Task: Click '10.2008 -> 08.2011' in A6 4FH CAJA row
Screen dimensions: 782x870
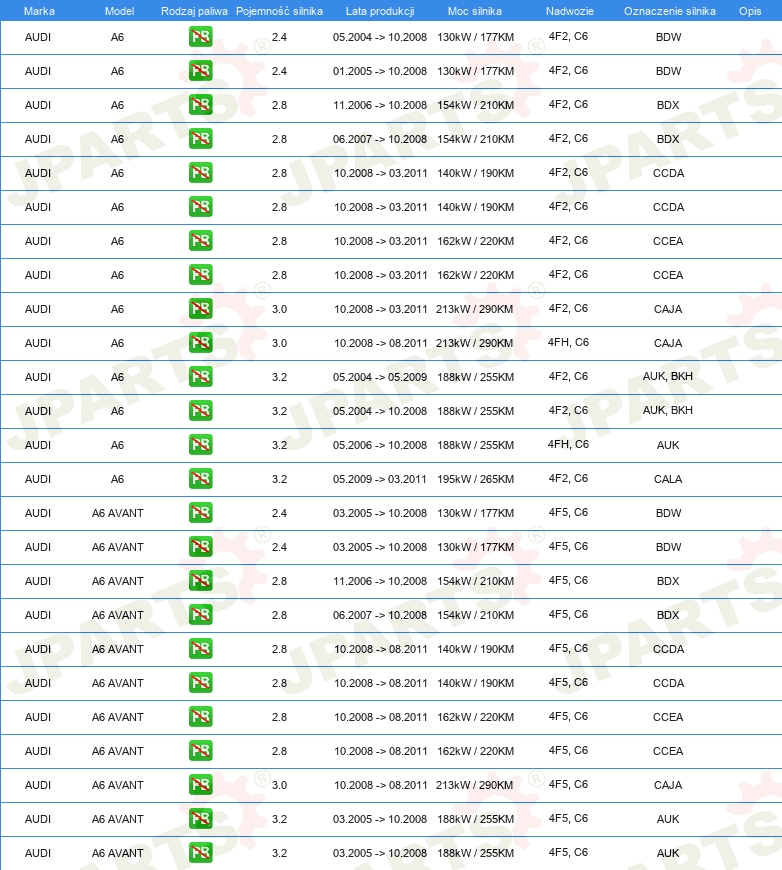Action: coord(381,343)
